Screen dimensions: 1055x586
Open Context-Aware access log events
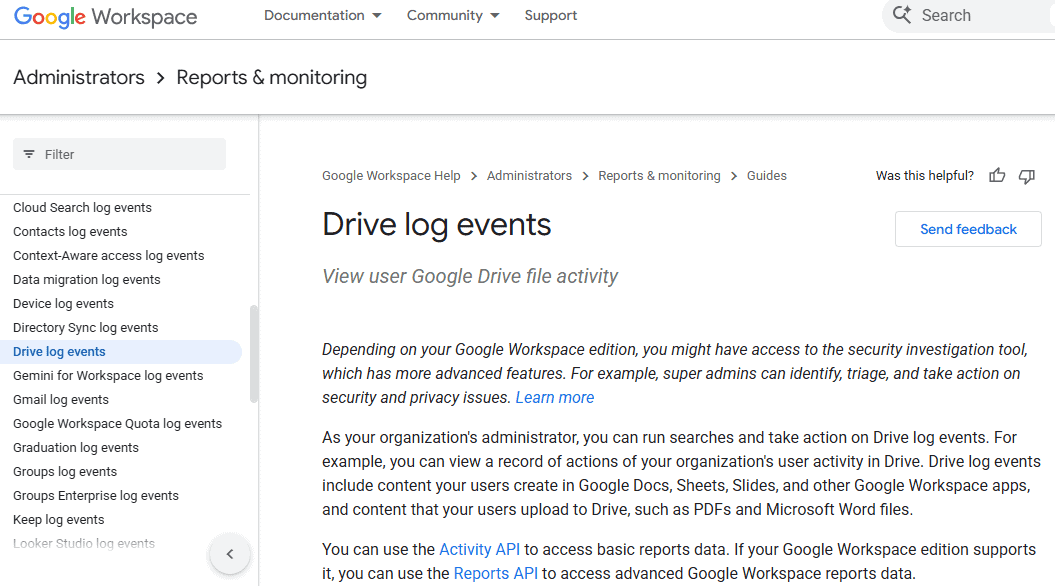108,256
